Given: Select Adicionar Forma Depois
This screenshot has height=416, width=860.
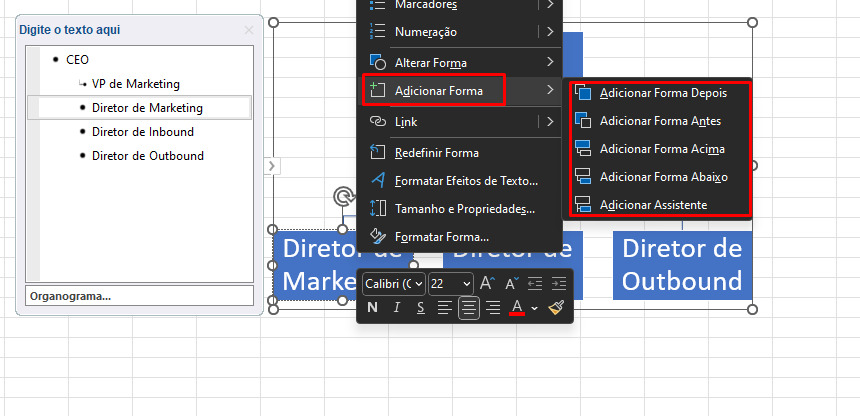Looking at the screenshot, I should pyautogui.click(x=659, y=93).
